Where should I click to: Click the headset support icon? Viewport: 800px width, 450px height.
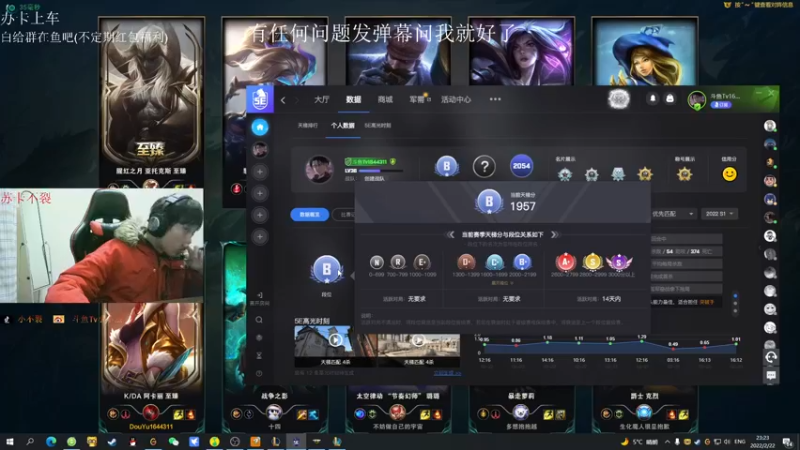(x=771, y=358)
